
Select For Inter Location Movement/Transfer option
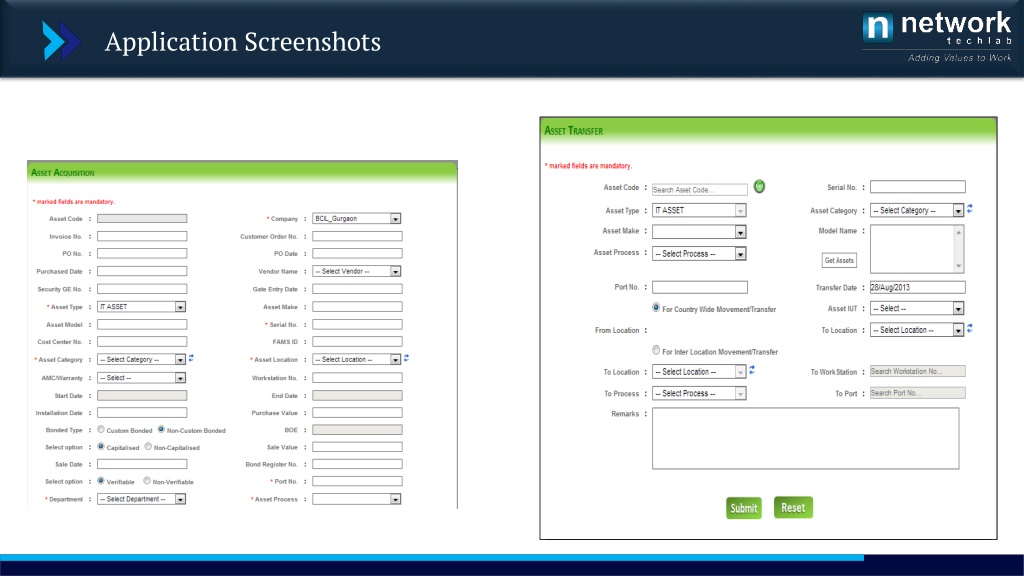pos(656,351)
